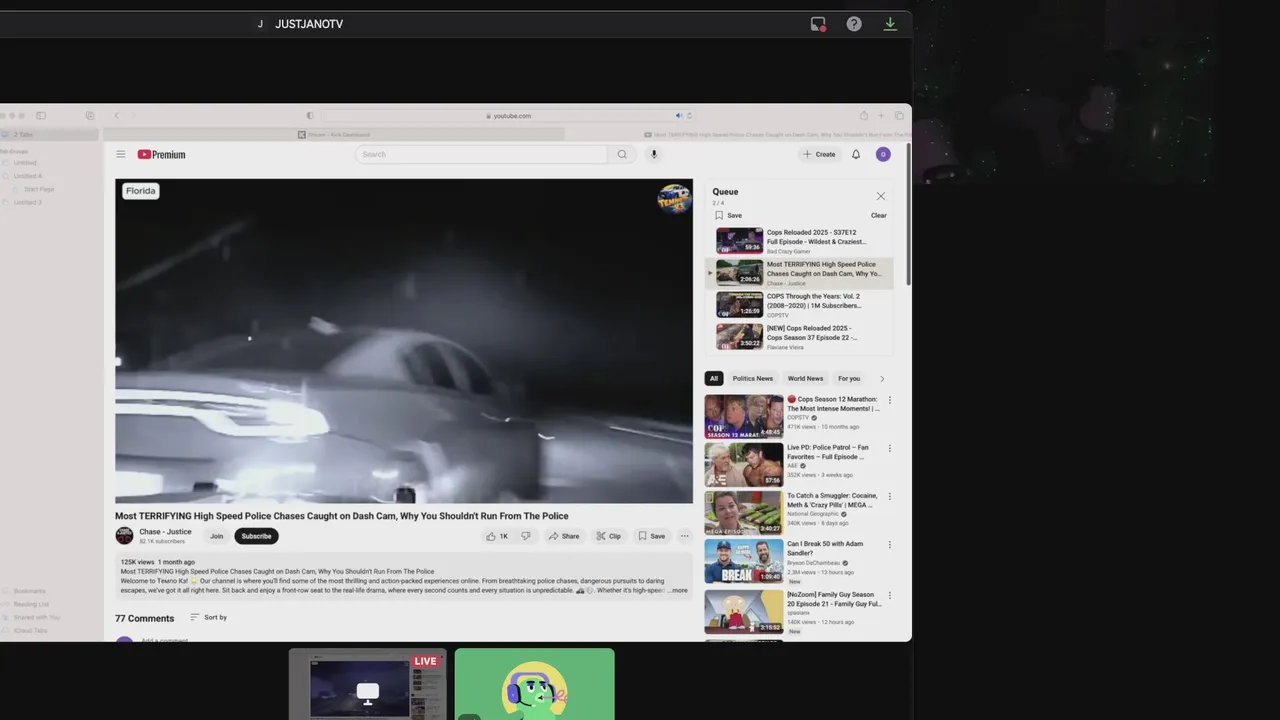1280x720 pixels.
Task: Like the video (1K thumbs up)
Action: point(497,536)
